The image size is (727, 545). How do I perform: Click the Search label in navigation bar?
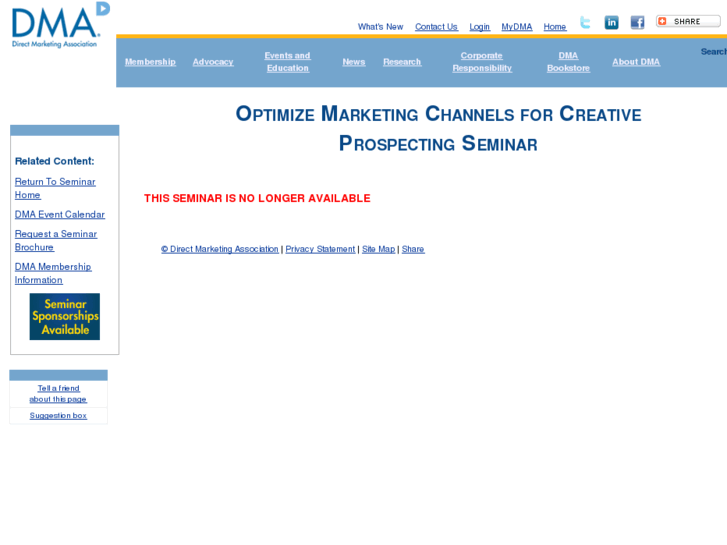[714, 51]
